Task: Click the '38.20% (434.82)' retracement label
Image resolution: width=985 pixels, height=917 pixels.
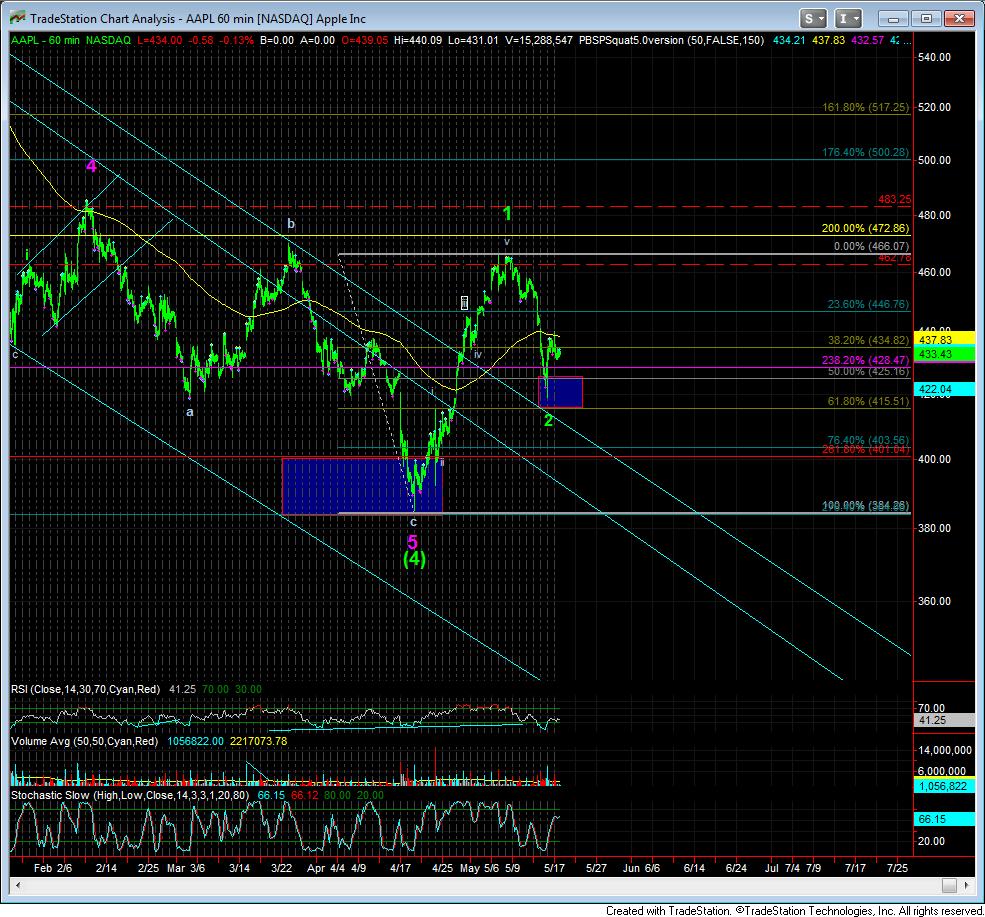Action: pyautogui.click(x=868, y=340)
